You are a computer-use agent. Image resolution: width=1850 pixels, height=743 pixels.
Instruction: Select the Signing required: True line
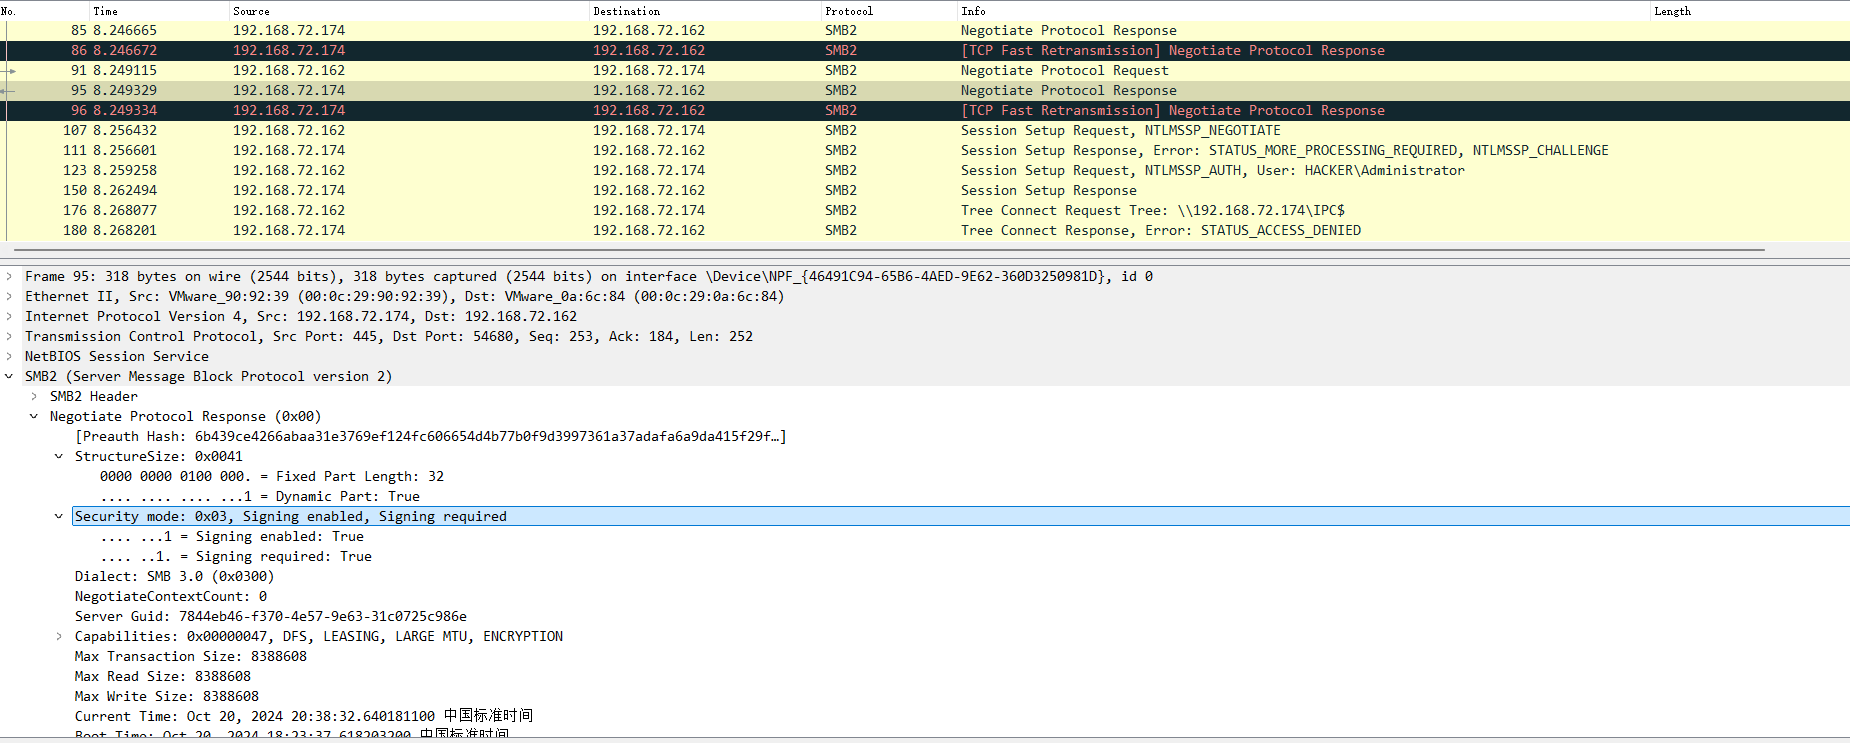236,557
